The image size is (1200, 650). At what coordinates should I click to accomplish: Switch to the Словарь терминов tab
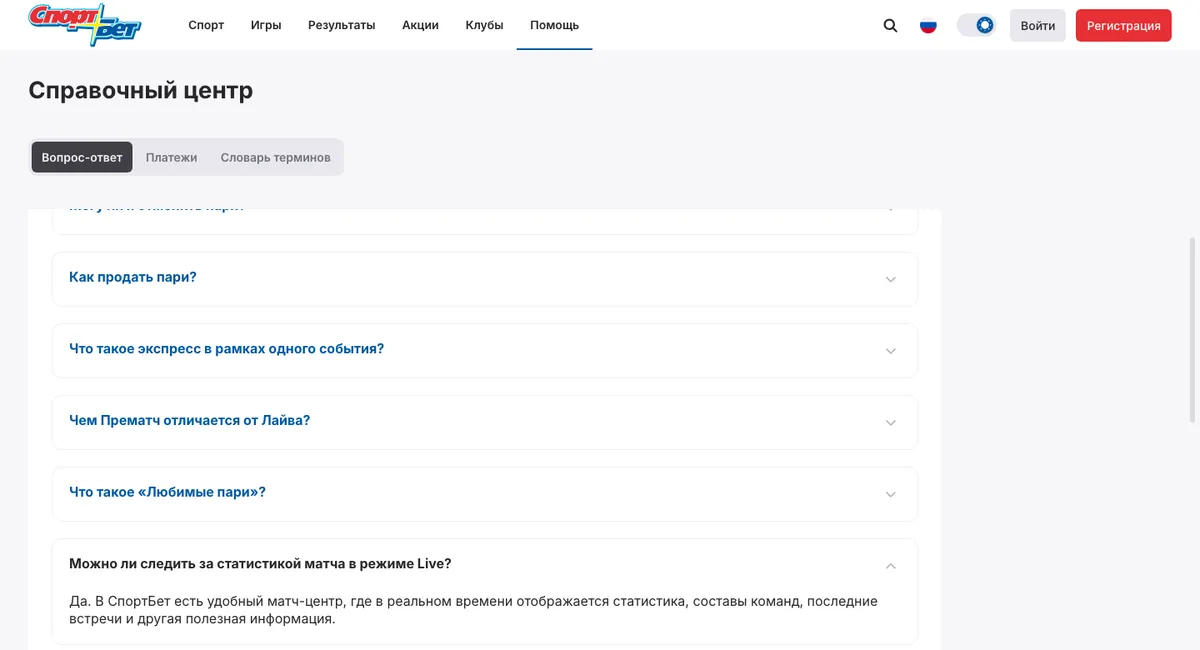(275, 157)
